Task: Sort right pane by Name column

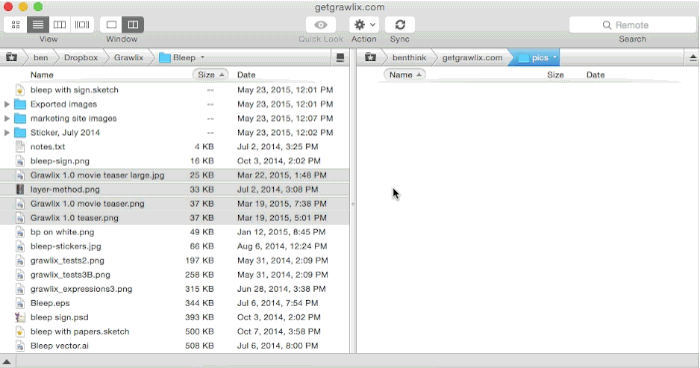Action: pyautogui.click(x=405, y=75)
